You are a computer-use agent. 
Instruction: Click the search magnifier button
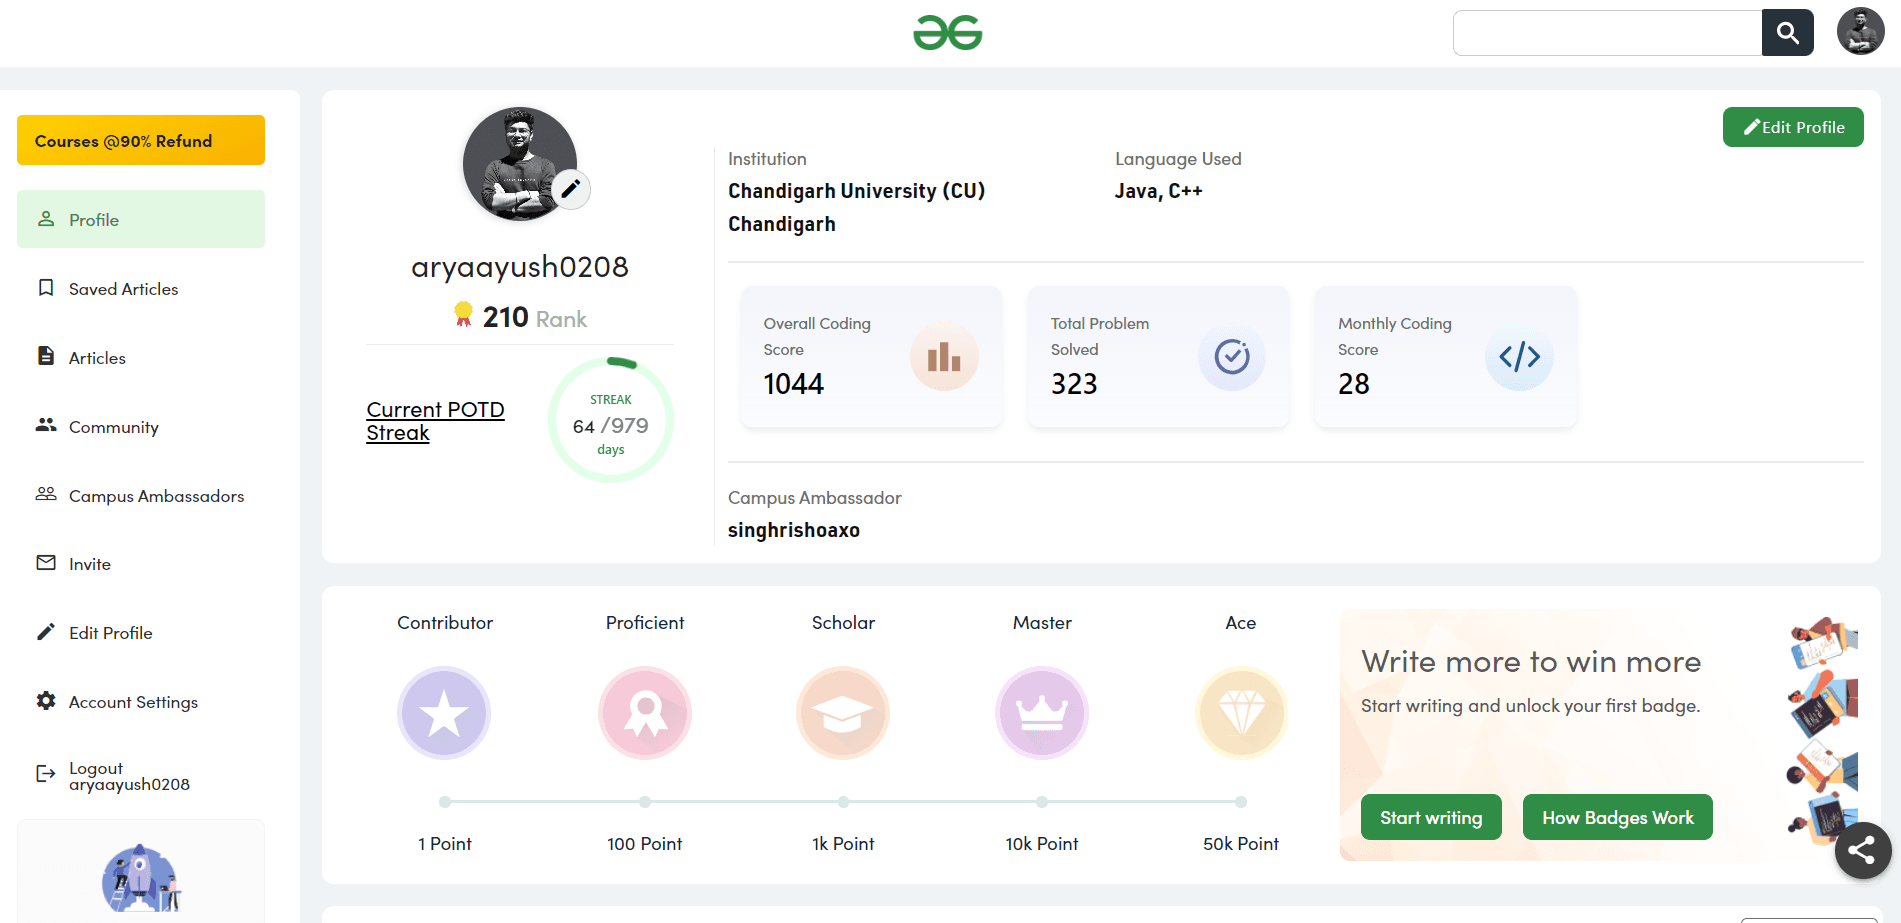(1787, 33)
